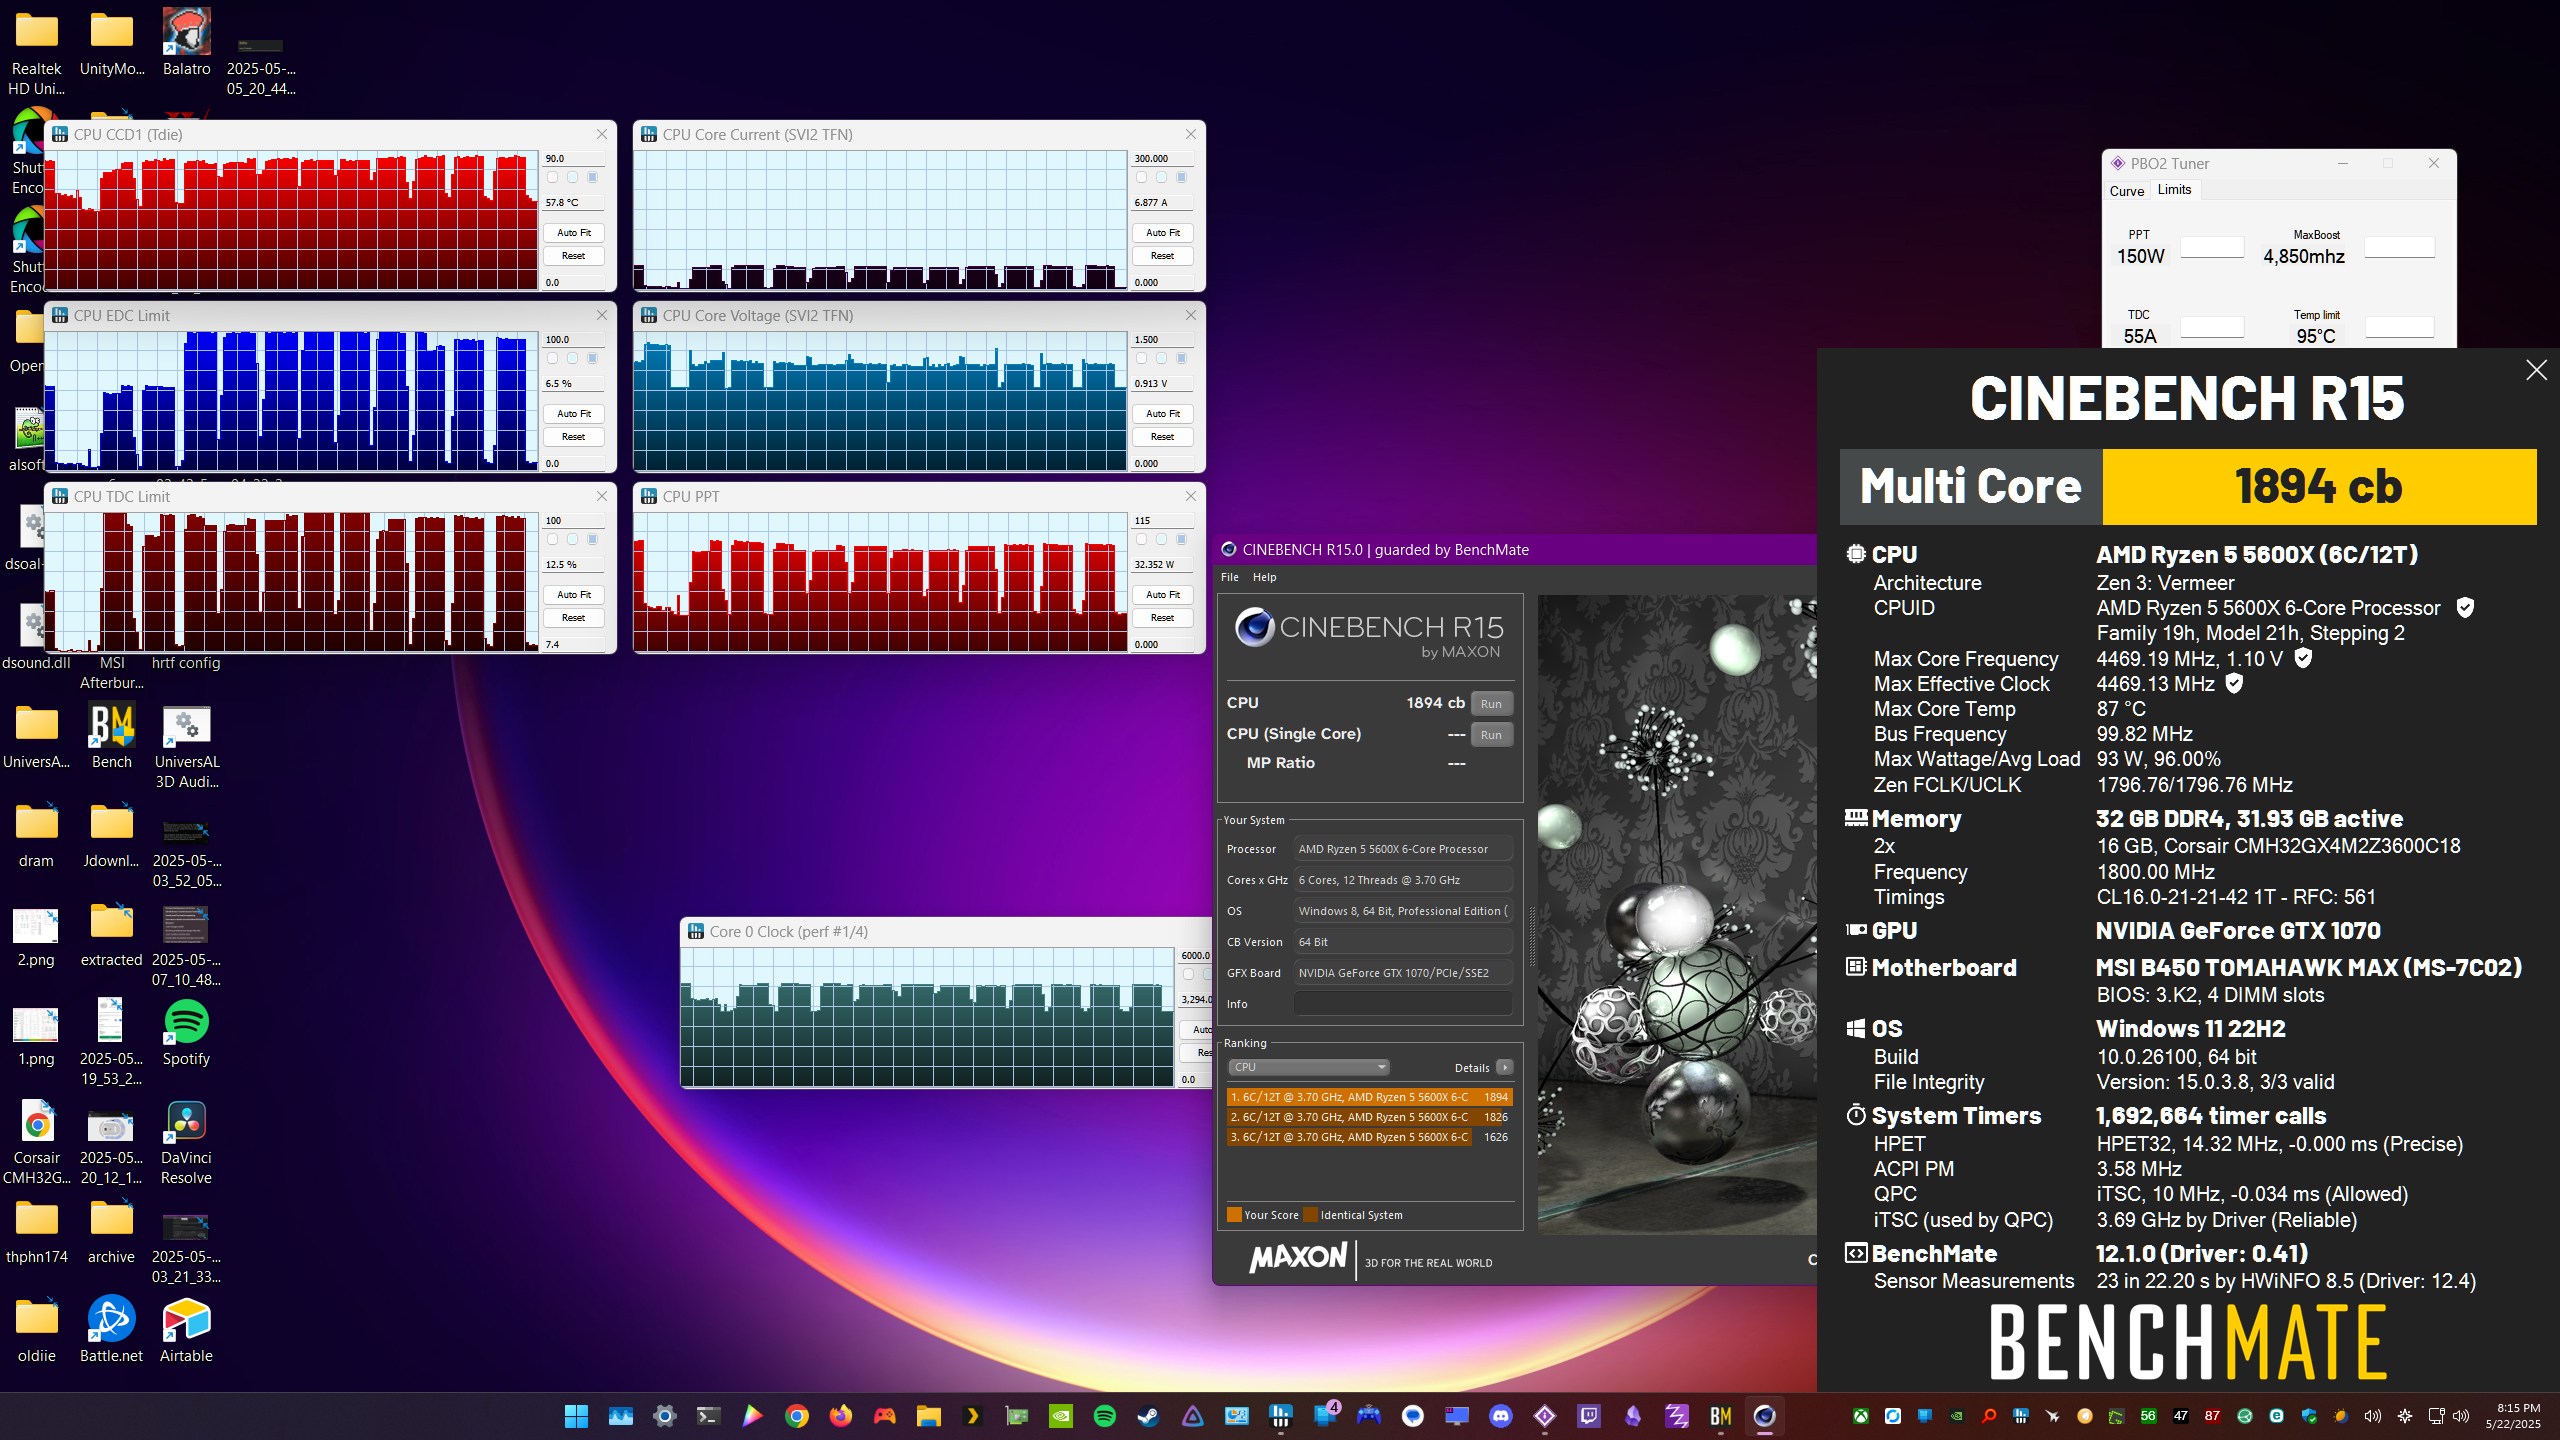Select the ranking entry scoring 1826
Screen dimensions: 2560x1440
point(1369,1117)
